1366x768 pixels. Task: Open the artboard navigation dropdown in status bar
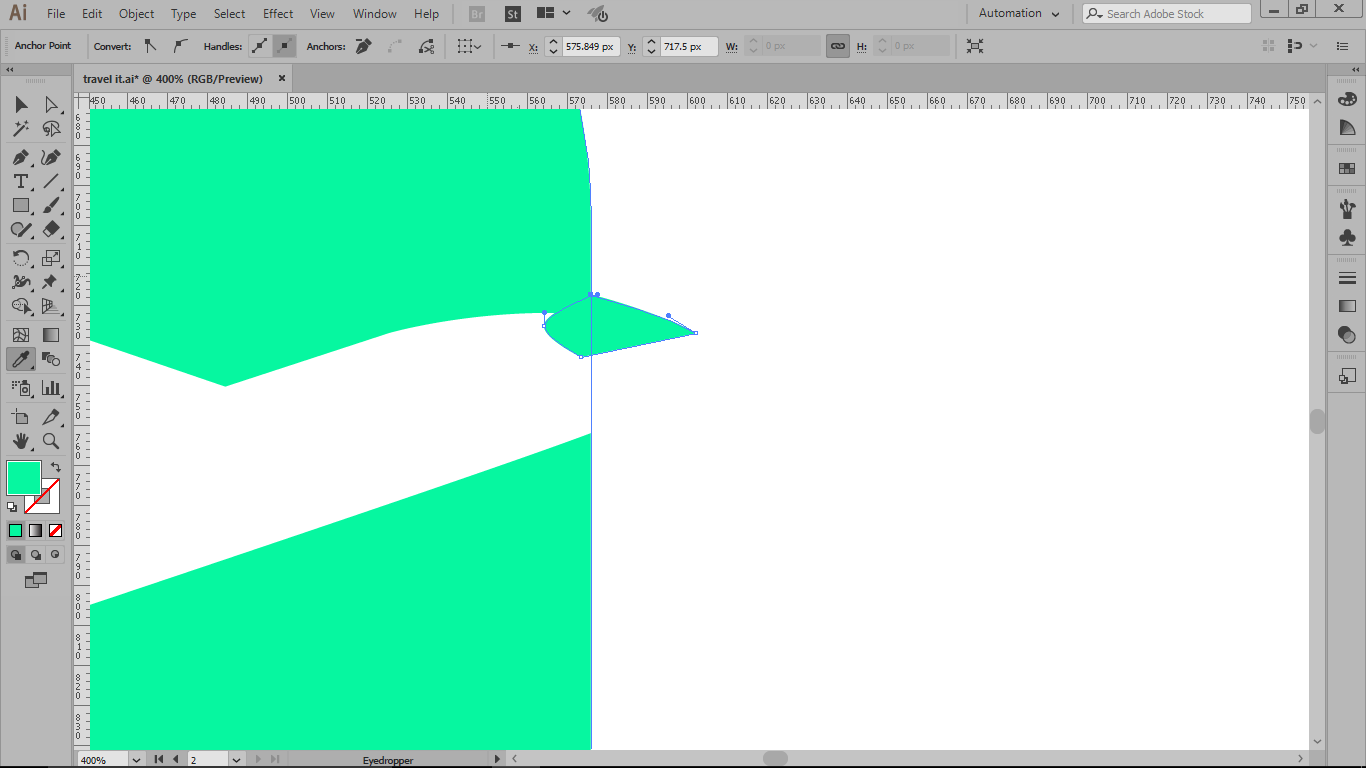coord(235,759)
